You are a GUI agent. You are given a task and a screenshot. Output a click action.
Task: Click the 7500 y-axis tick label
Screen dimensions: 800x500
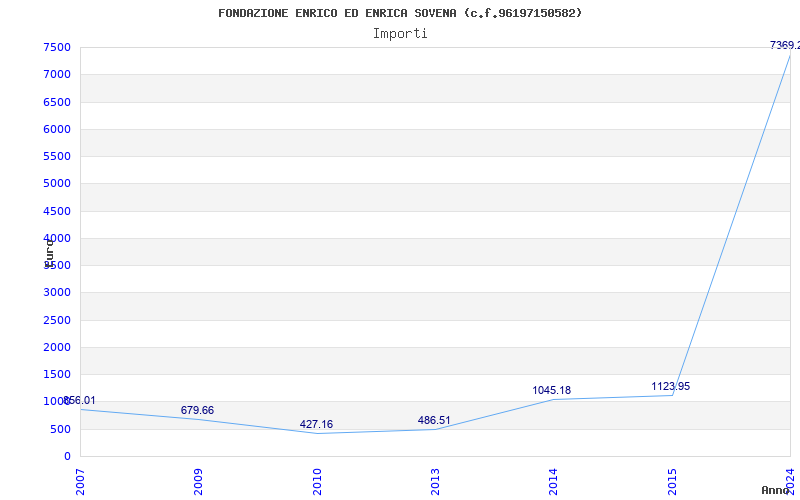coord(57,47)
